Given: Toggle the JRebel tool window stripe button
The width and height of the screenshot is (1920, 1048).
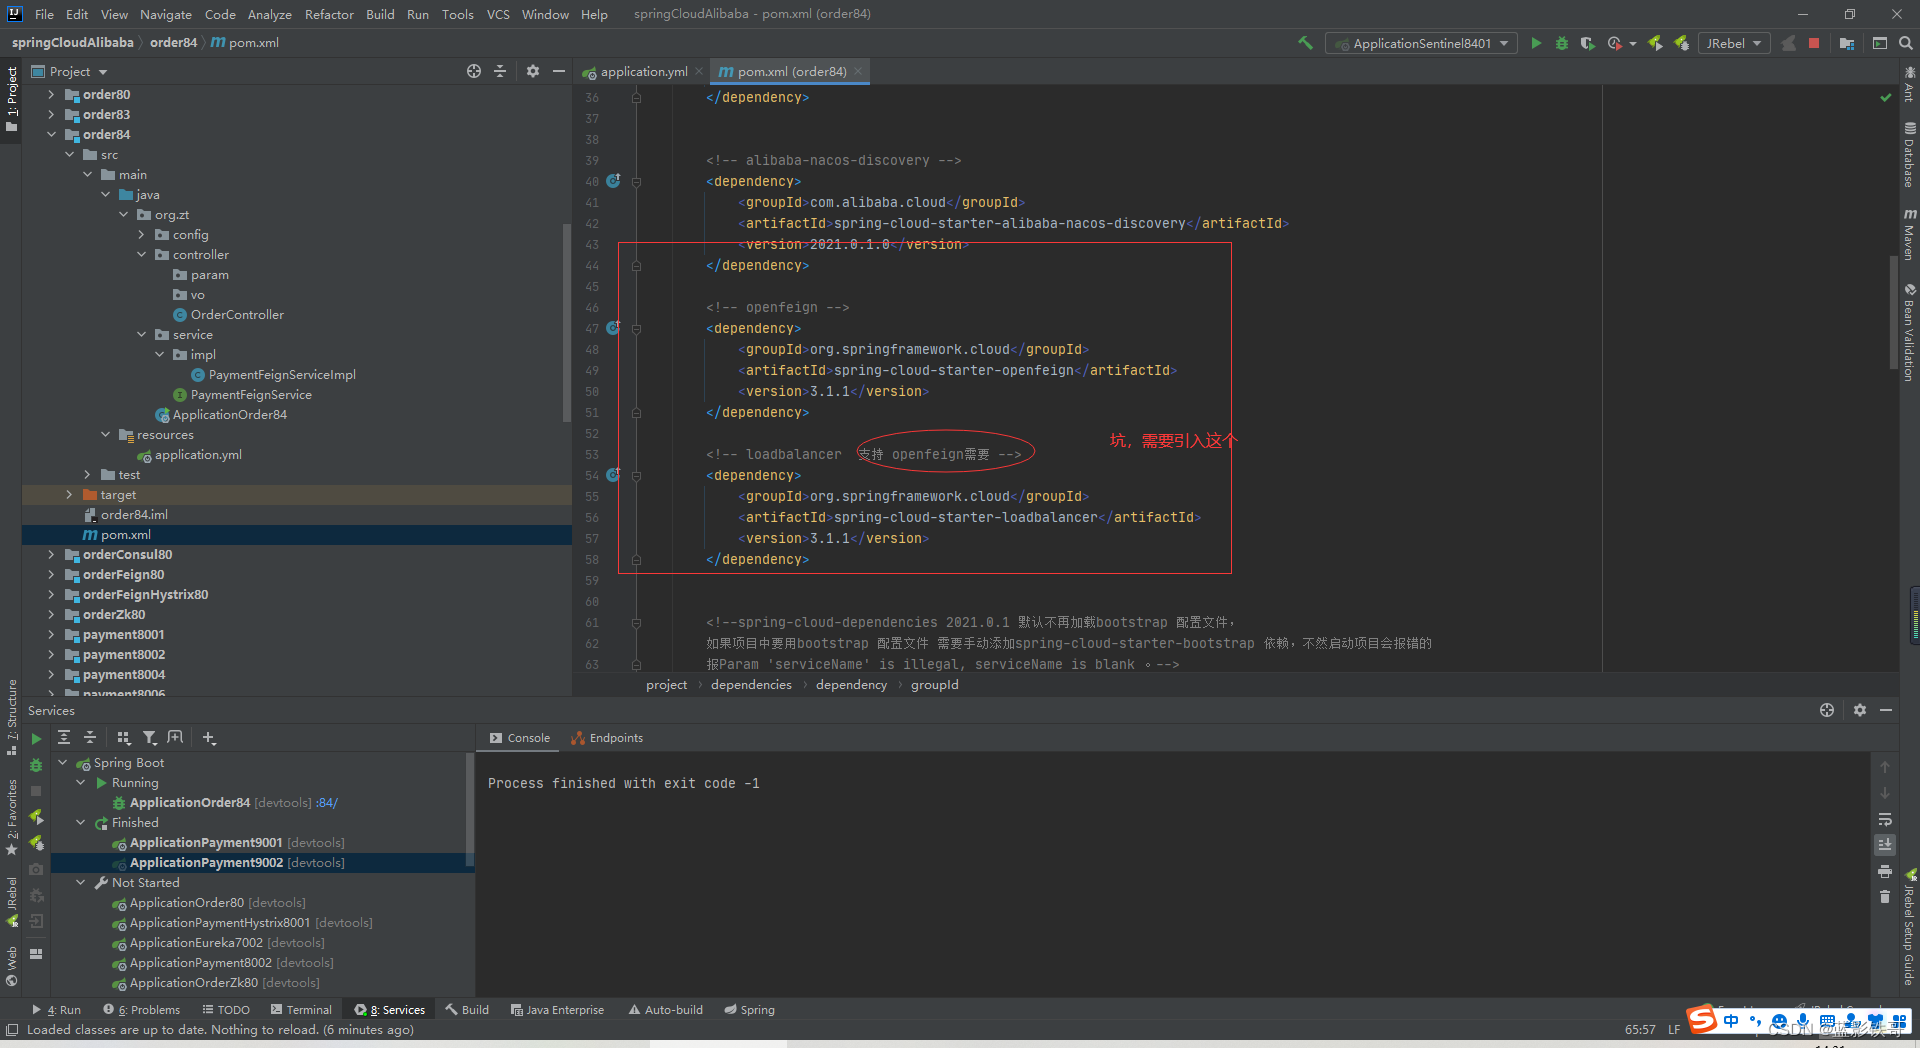Looking at the screenshot, I should pos(11,902).
